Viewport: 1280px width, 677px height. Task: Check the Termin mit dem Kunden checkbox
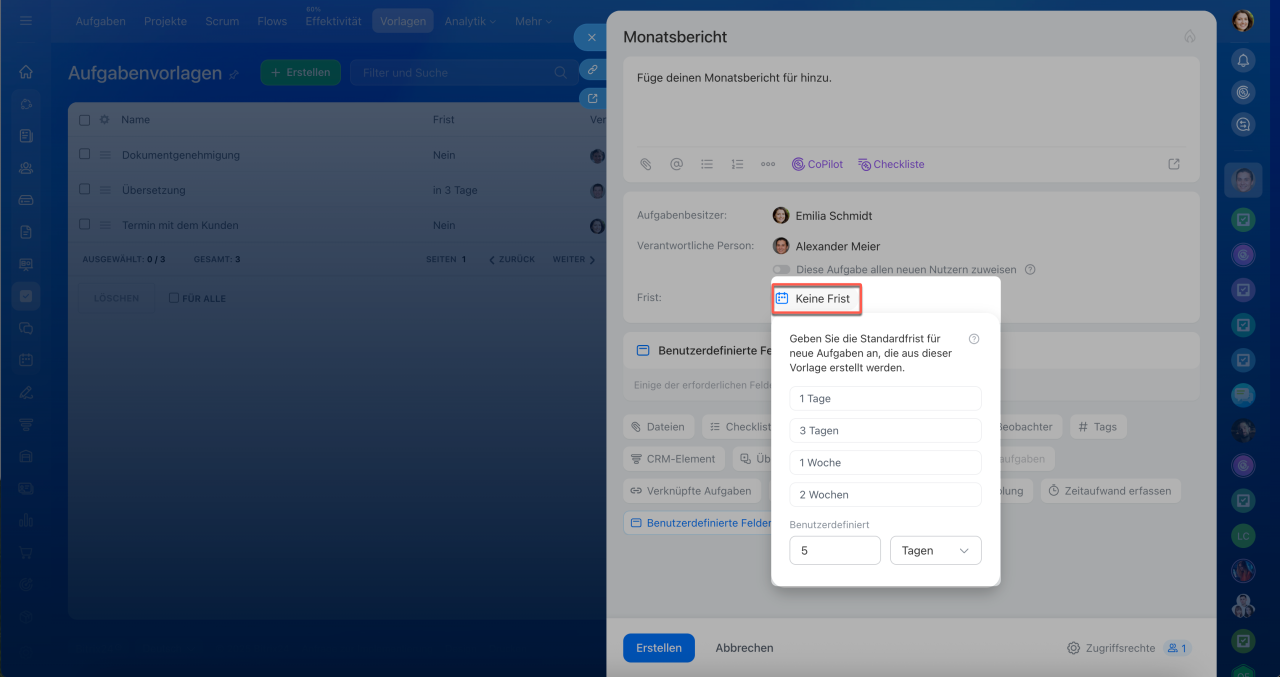85,225
